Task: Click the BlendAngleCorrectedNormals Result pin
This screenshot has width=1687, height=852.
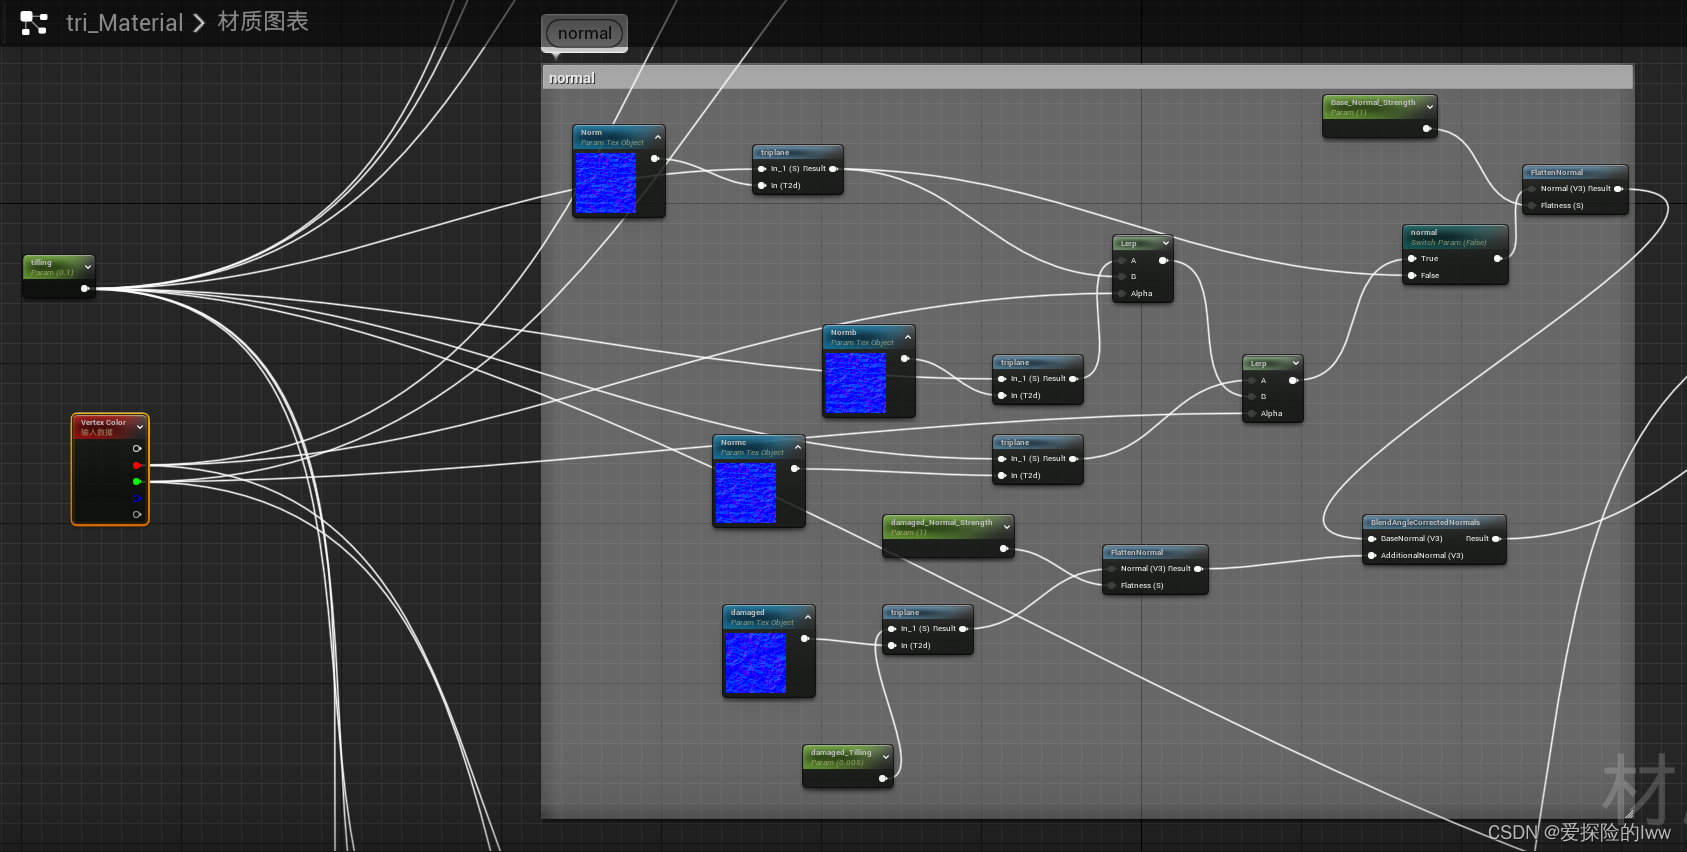Action: [x=1496, y=539]
